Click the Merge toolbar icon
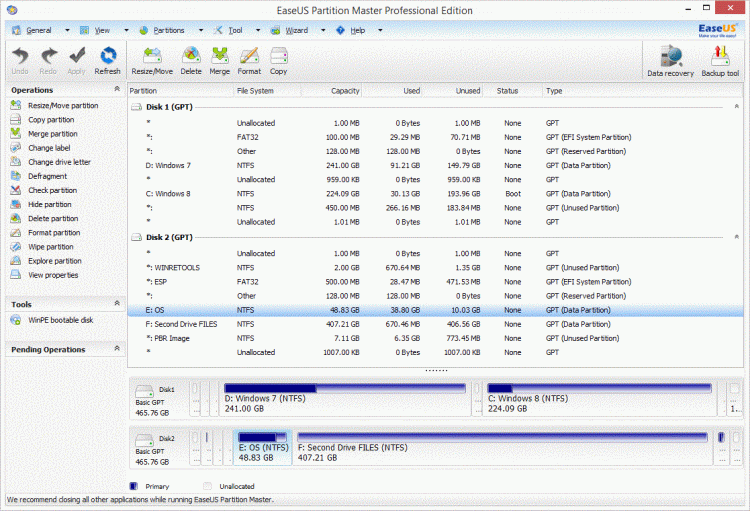This screenshot has width=750, height=511. [220, 61]
